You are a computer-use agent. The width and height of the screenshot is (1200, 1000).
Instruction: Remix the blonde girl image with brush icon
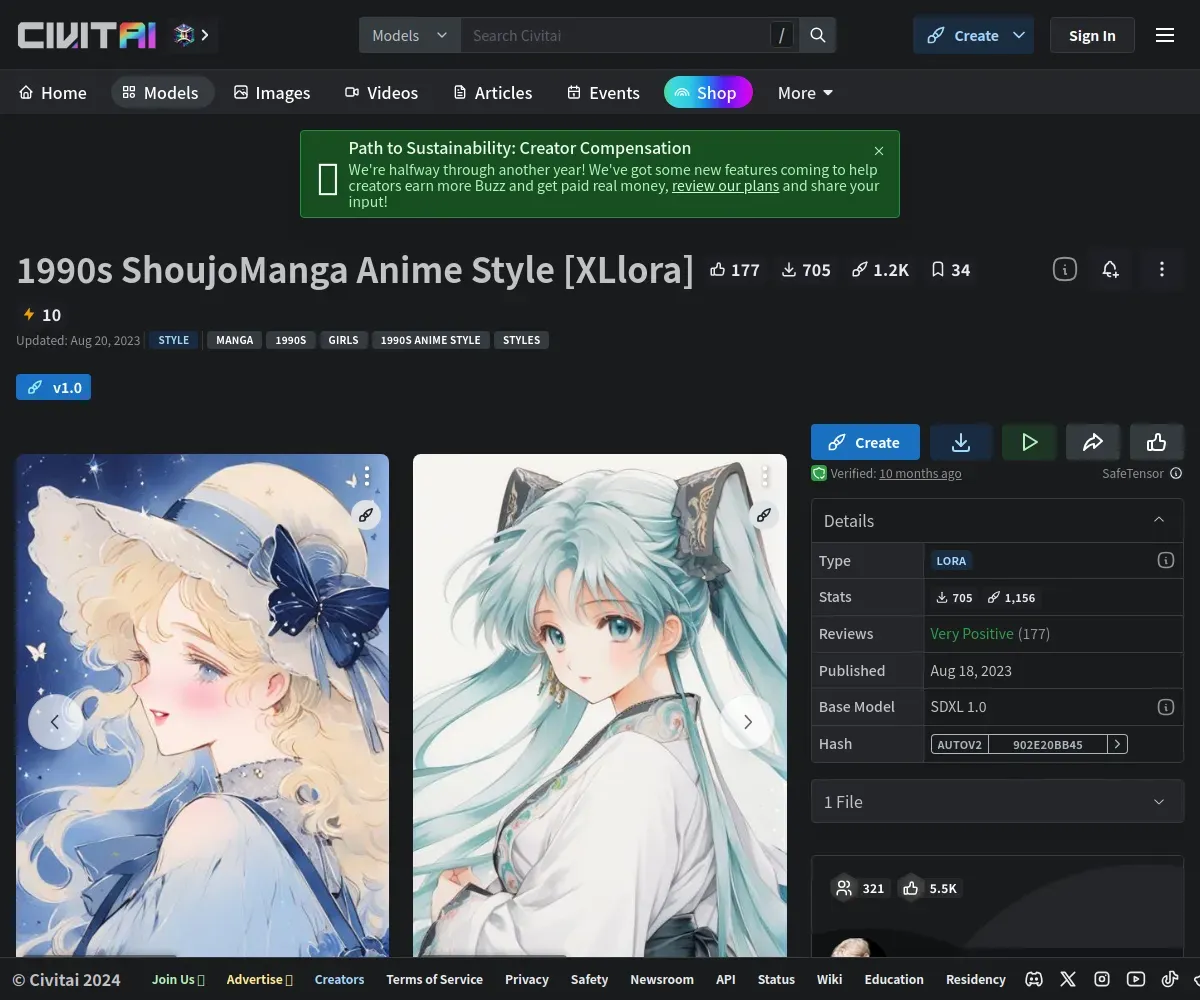coord(367,516)
